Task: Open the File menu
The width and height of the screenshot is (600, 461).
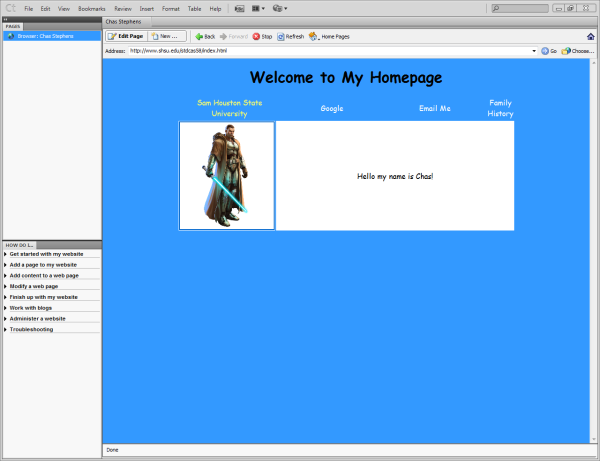Action: tap(29, 8)
